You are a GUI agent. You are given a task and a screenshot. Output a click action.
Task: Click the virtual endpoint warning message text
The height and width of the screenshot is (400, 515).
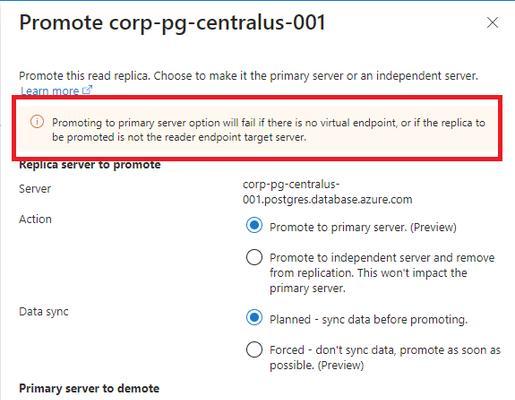(268, 130)
